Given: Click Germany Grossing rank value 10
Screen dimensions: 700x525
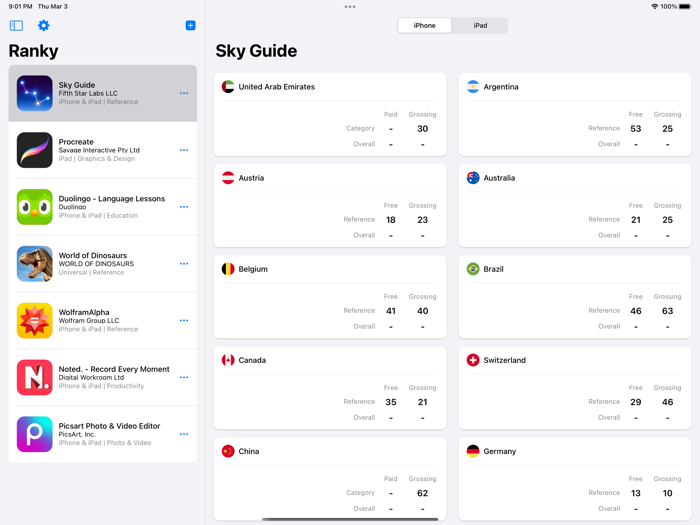Looking at the screenshot, I should 667,493.
